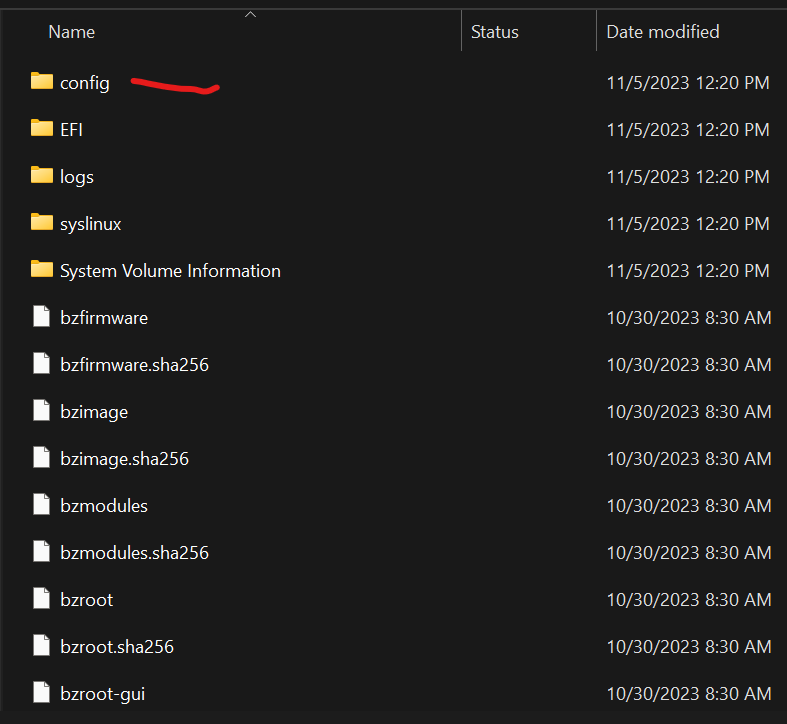Viewport: 787px width, 724px height.
Task: Select the bzfirmware.sha256 file name
Action: 135,365
